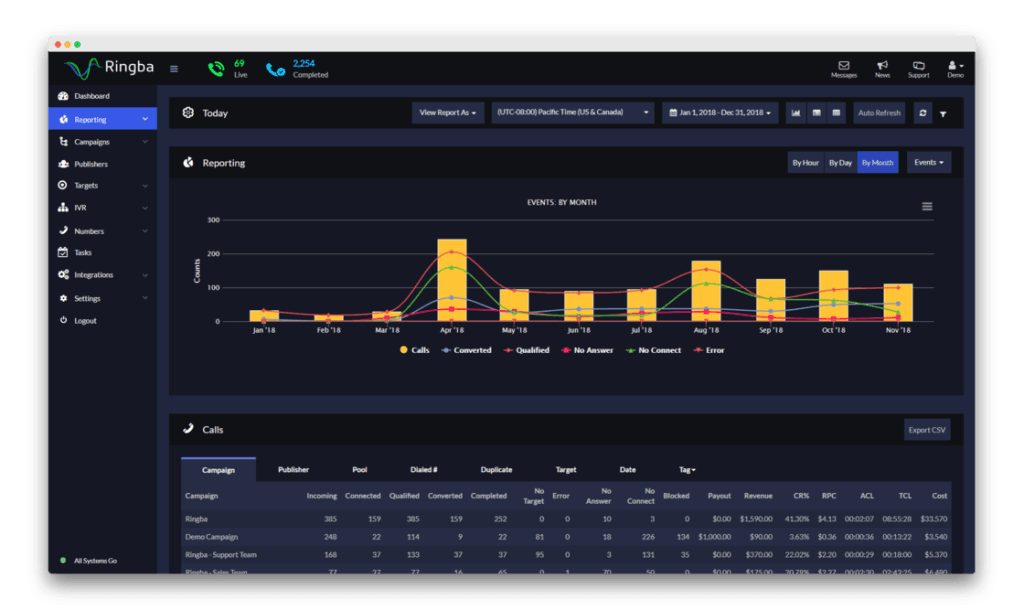Viewport: 1024px width, 610px height.
Task: Click the refresh arrows icon
Action: pos(923,113)
